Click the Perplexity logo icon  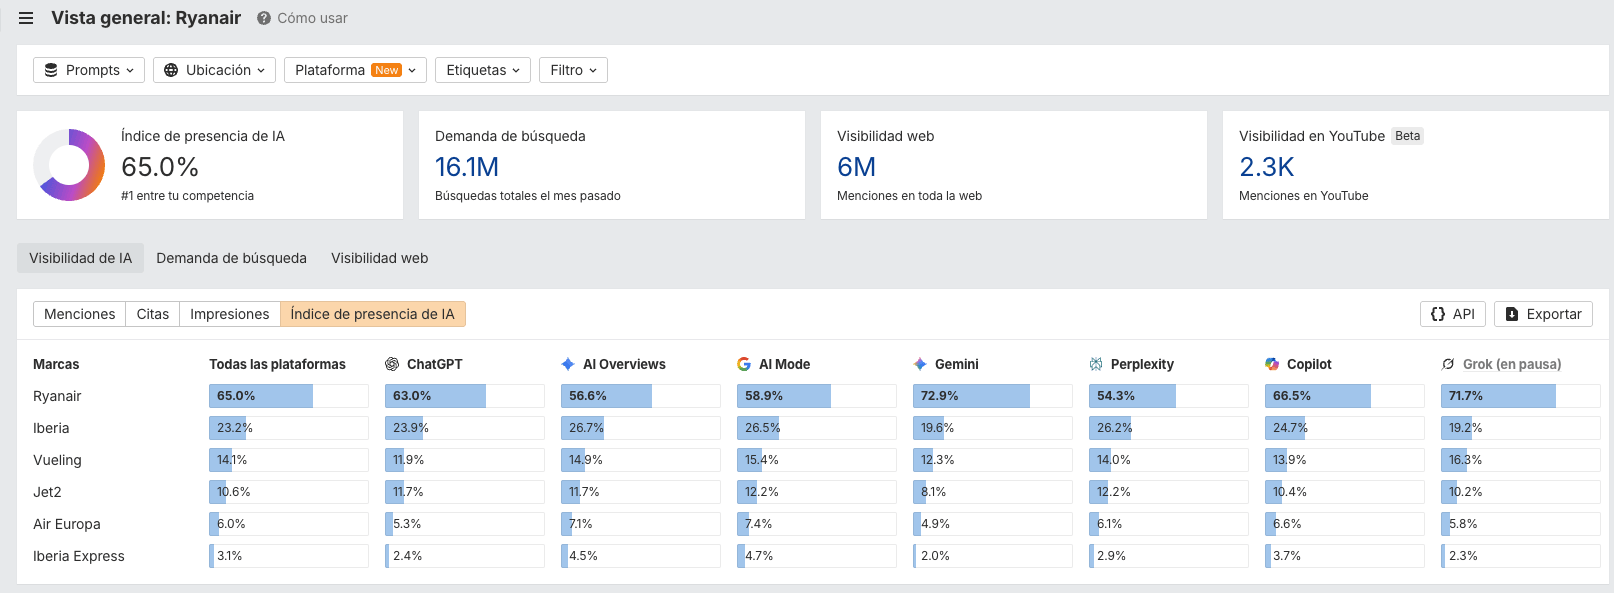(1096, 364)
